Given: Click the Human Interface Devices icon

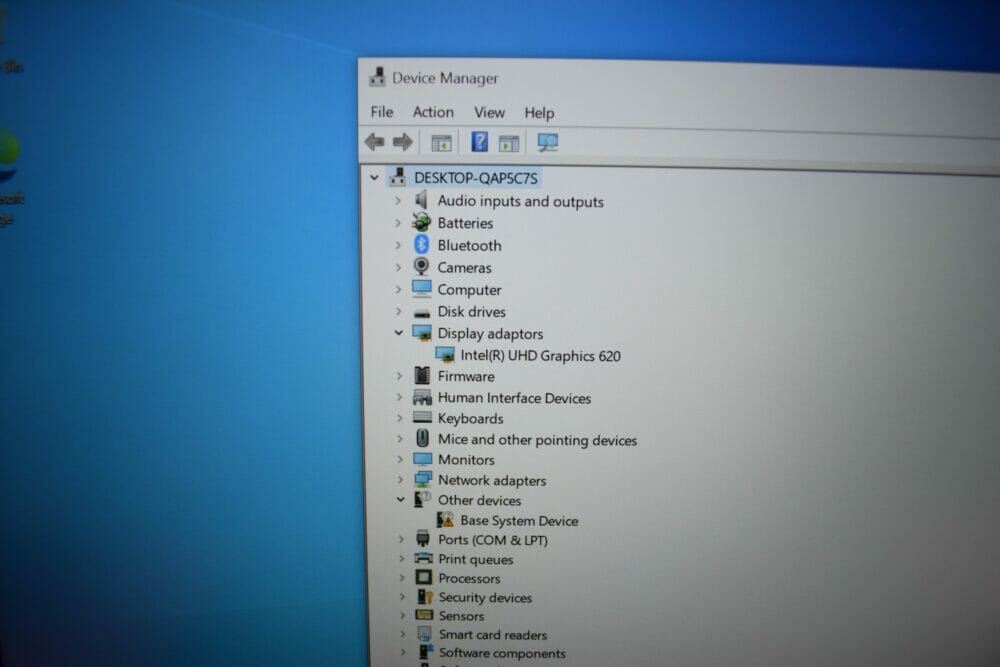Looking at the screenshot, I should (422, 398).
